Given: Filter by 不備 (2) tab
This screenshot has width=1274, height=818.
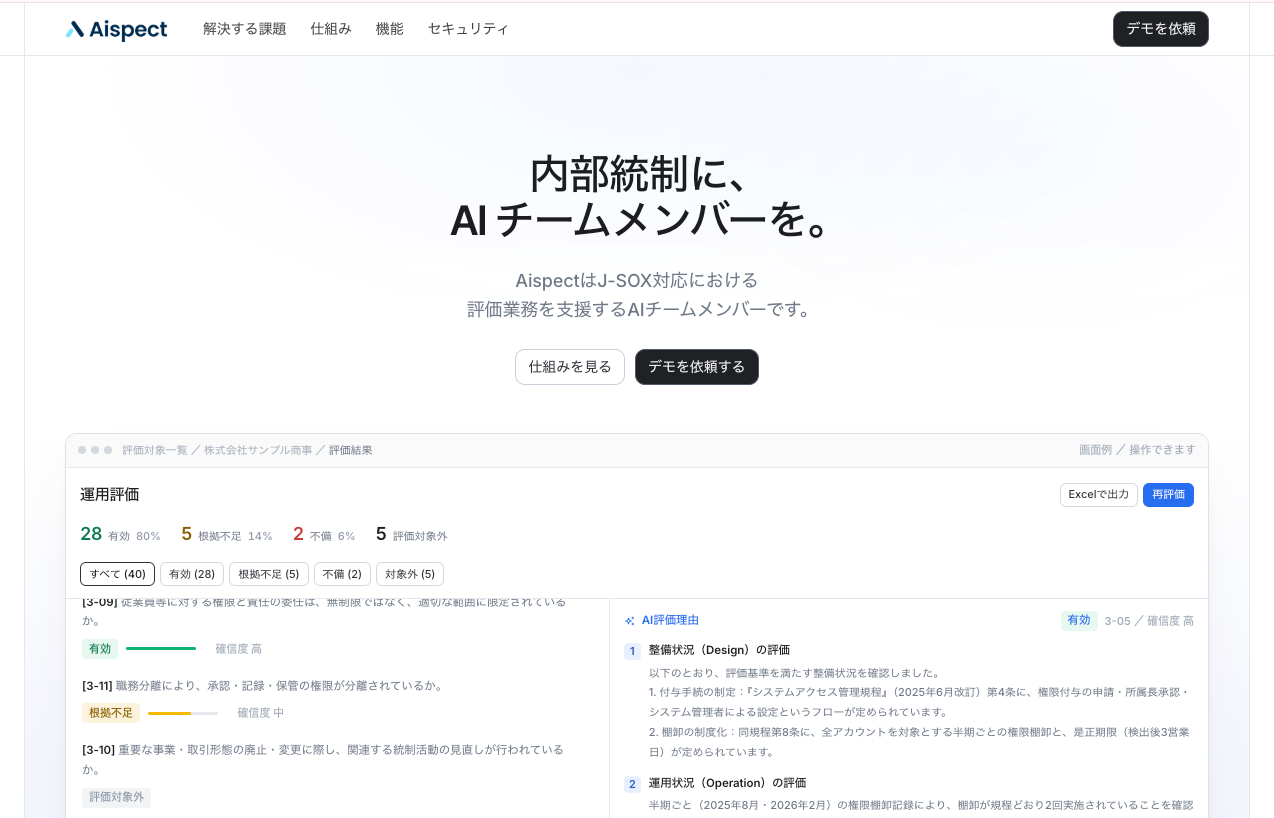Looking at the screenshot, I should (x=342, y=574).
